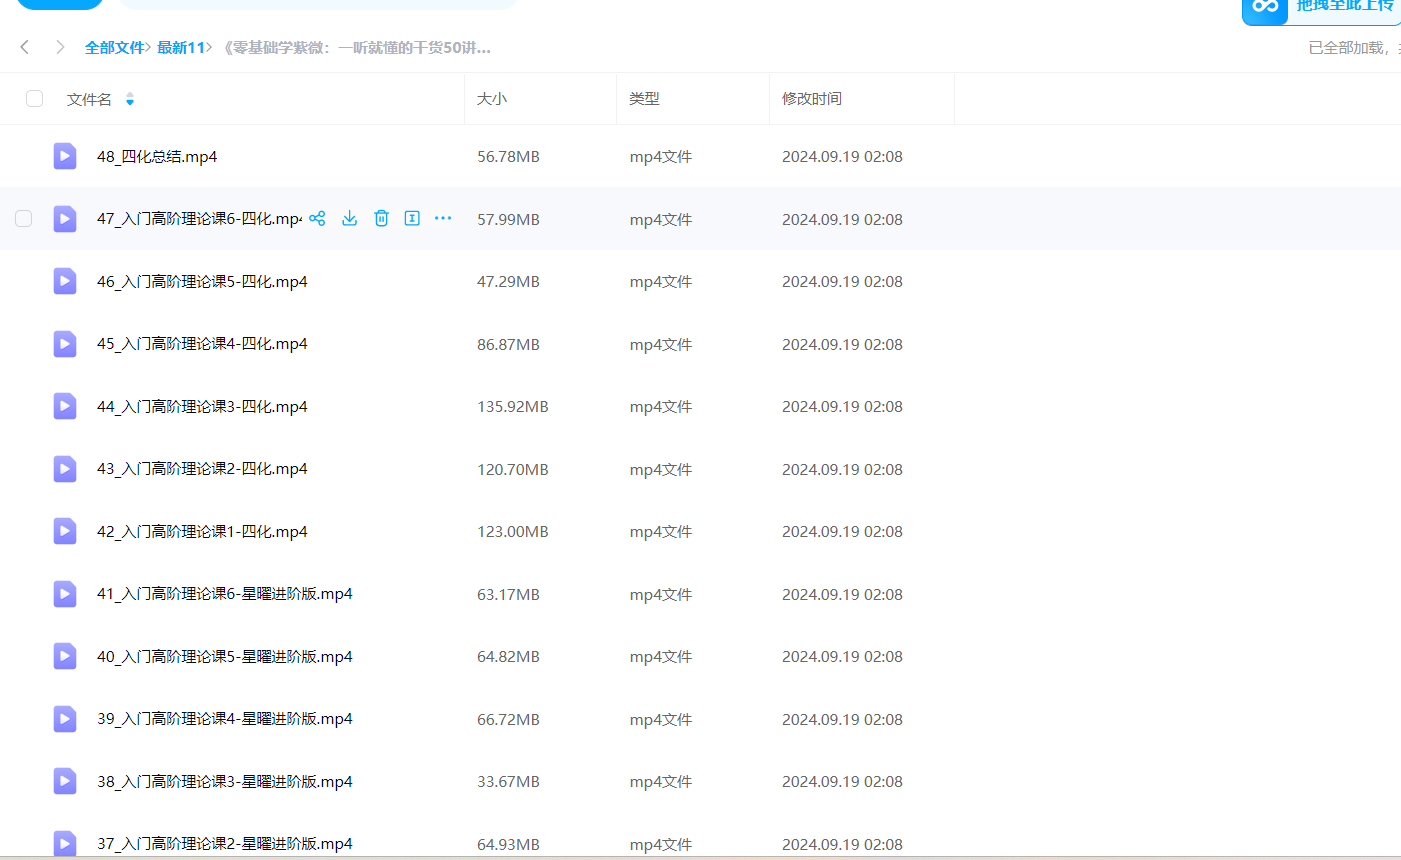The image size is (1401, 860).
Task: Open file 43_入门高阶理论课2-四化.mp4
Action: point(202,469)
